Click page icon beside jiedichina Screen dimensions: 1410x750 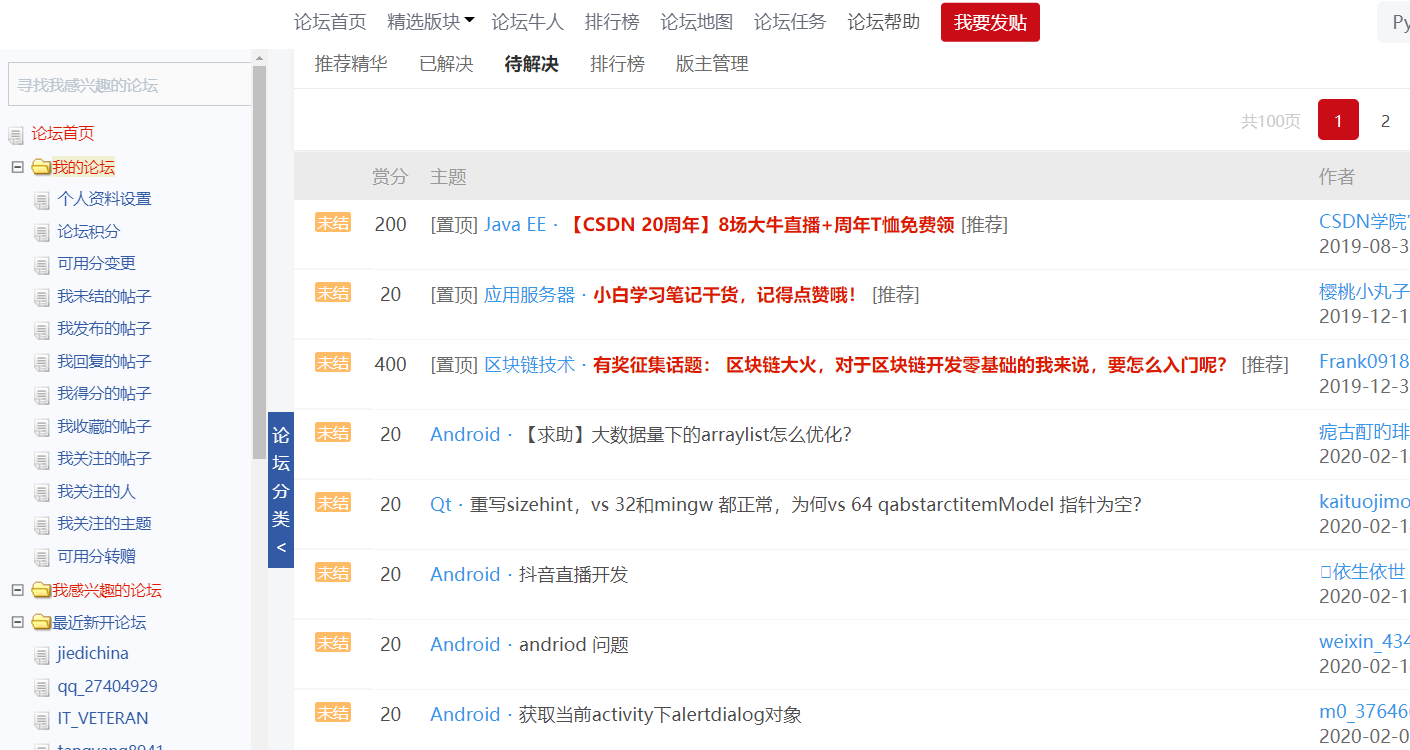(41, 656)
